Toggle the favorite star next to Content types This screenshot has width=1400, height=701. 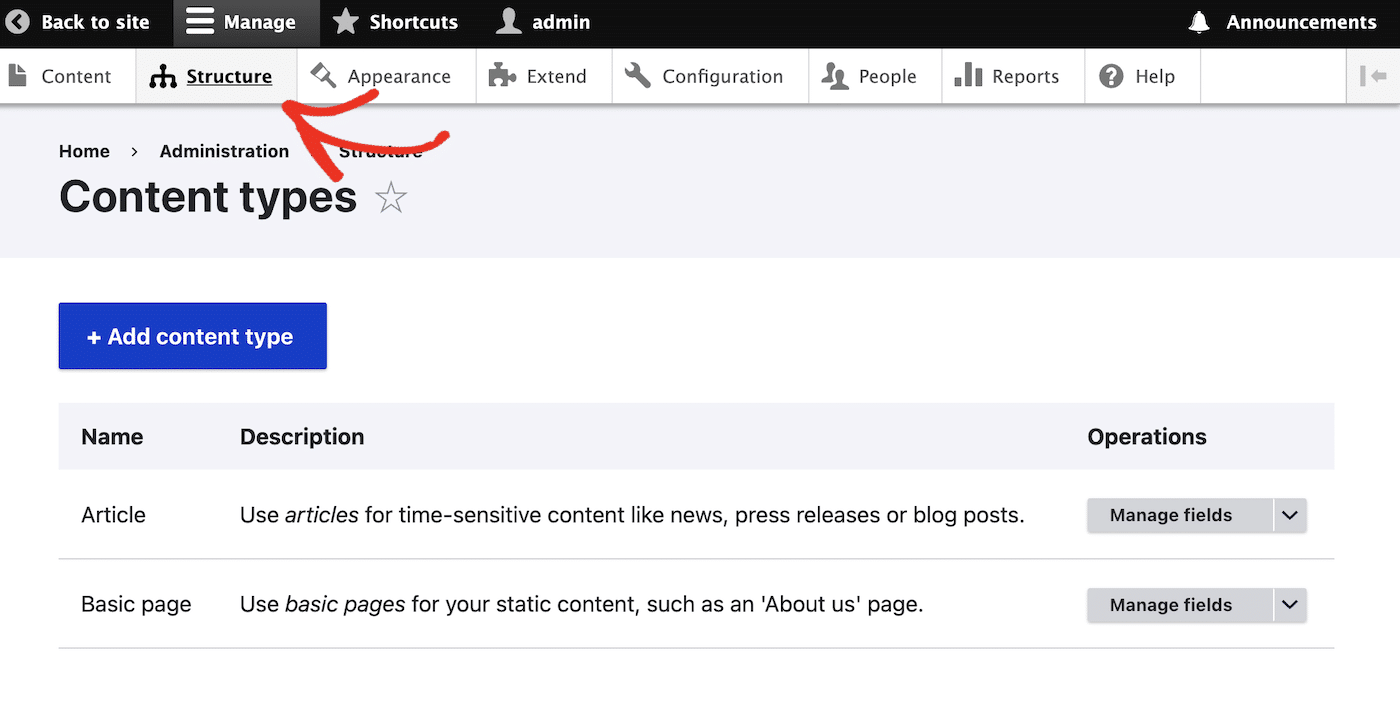[391, 197]
